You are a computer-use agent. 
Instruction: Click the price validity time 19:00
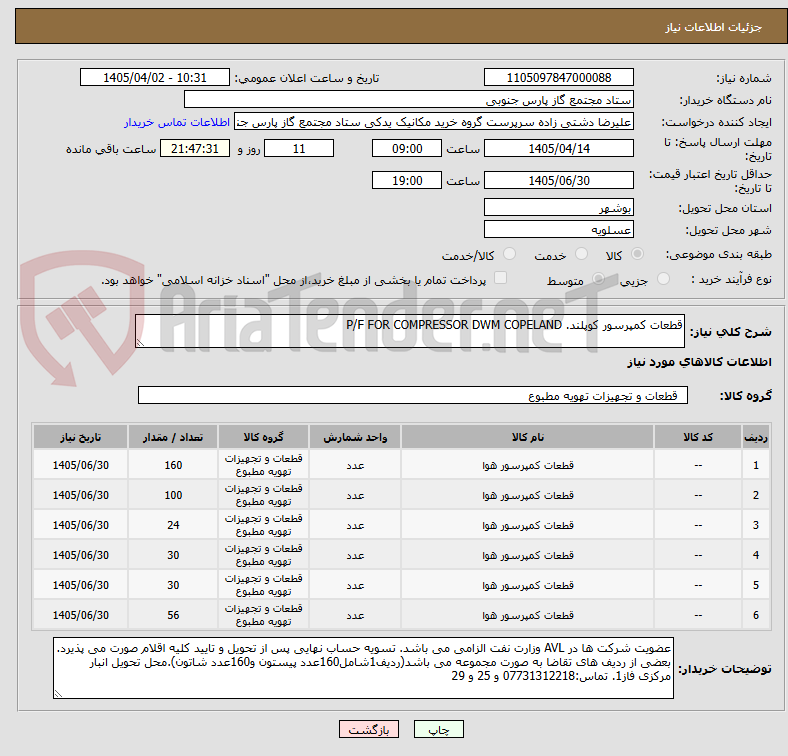pos(407,180)
